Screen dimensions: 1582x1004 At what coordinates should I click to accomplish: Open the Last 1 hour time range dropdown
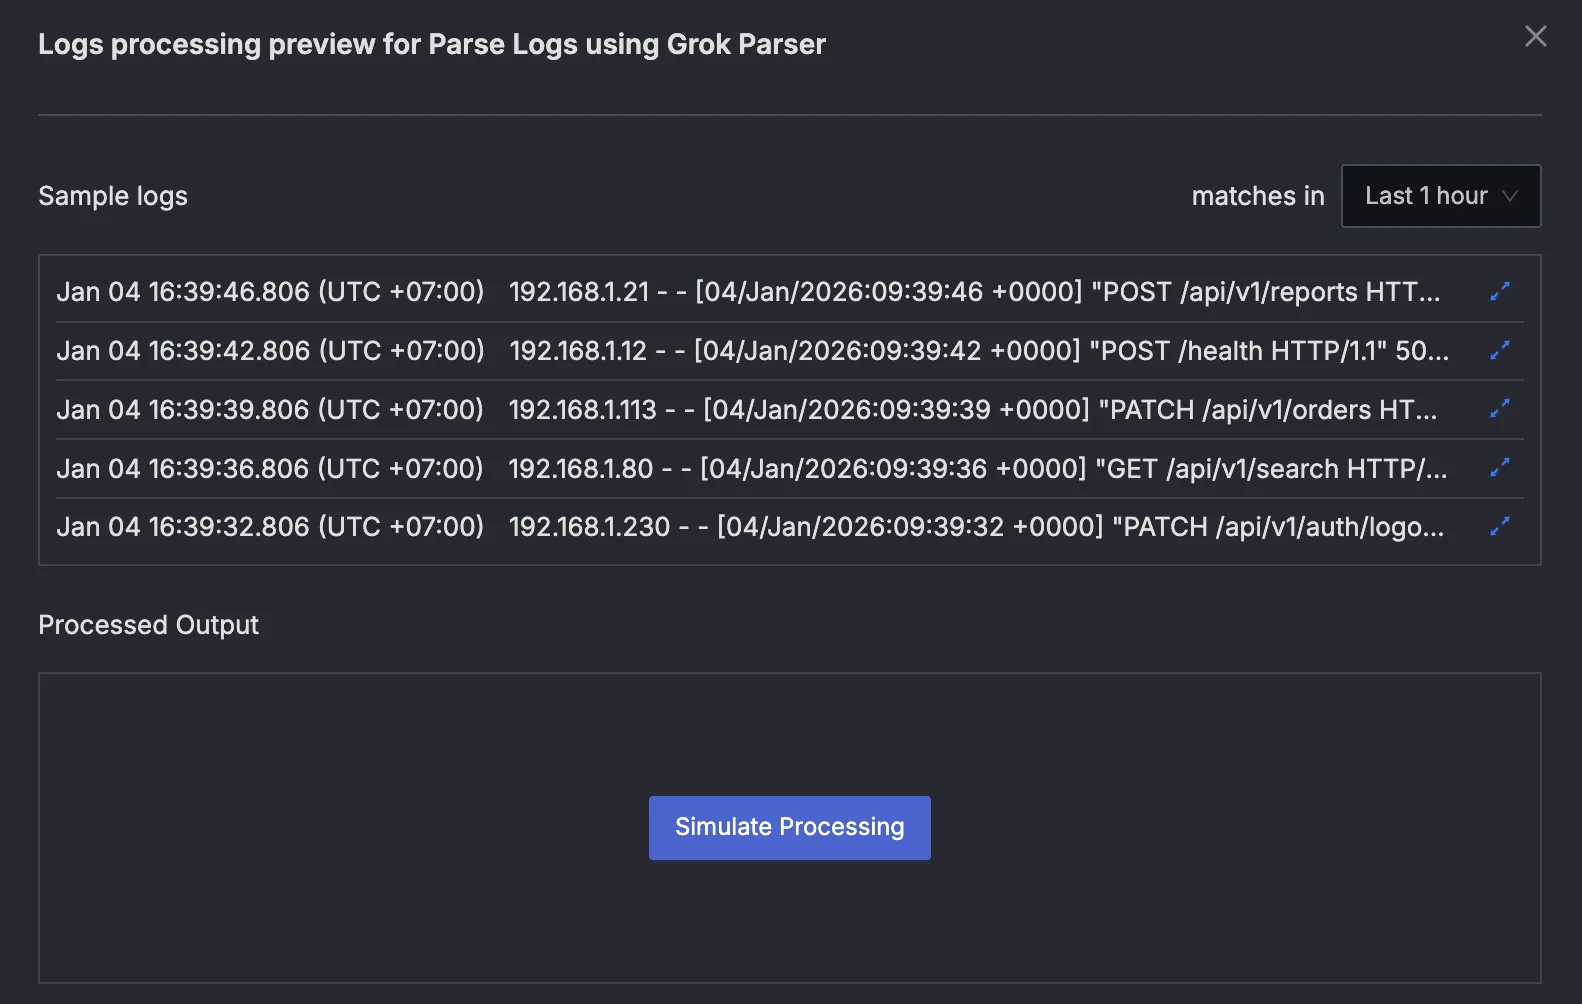tap(1439, 196)
